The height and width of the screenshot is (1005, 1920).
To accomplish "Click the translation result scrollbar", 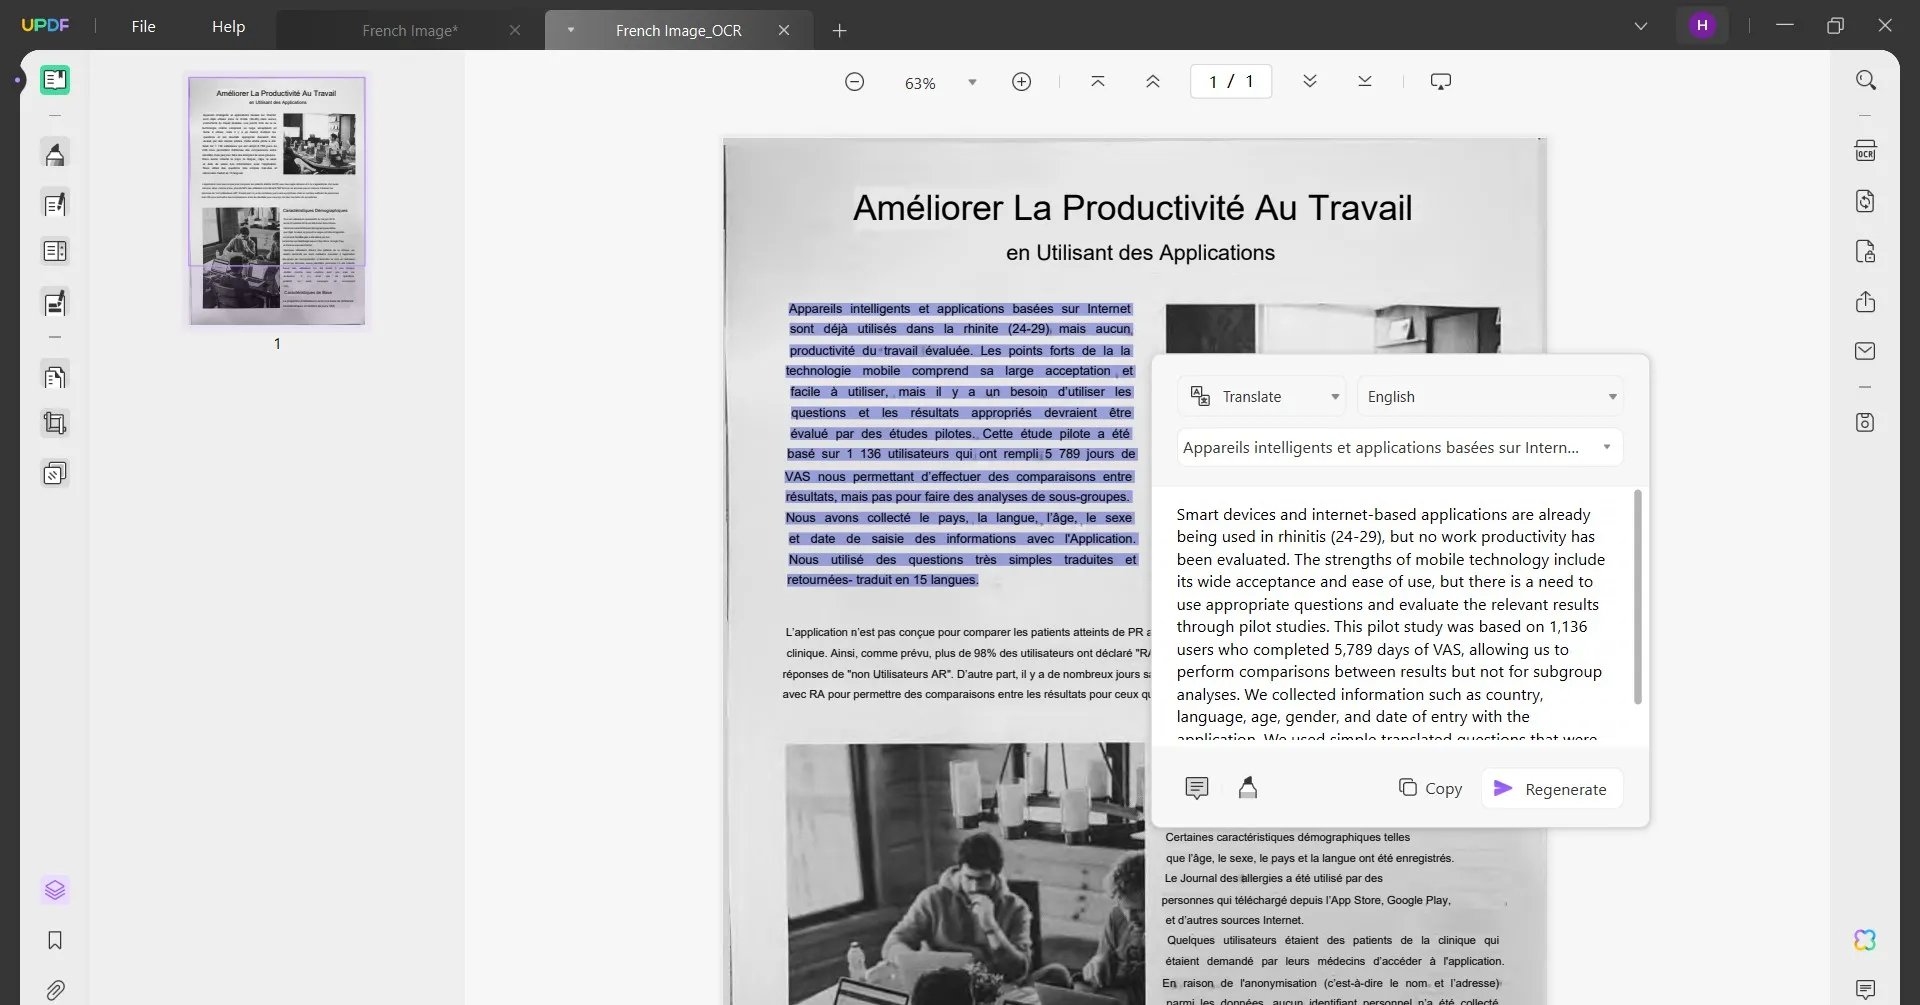I will pyautogui.click(x=1637, y=597).
